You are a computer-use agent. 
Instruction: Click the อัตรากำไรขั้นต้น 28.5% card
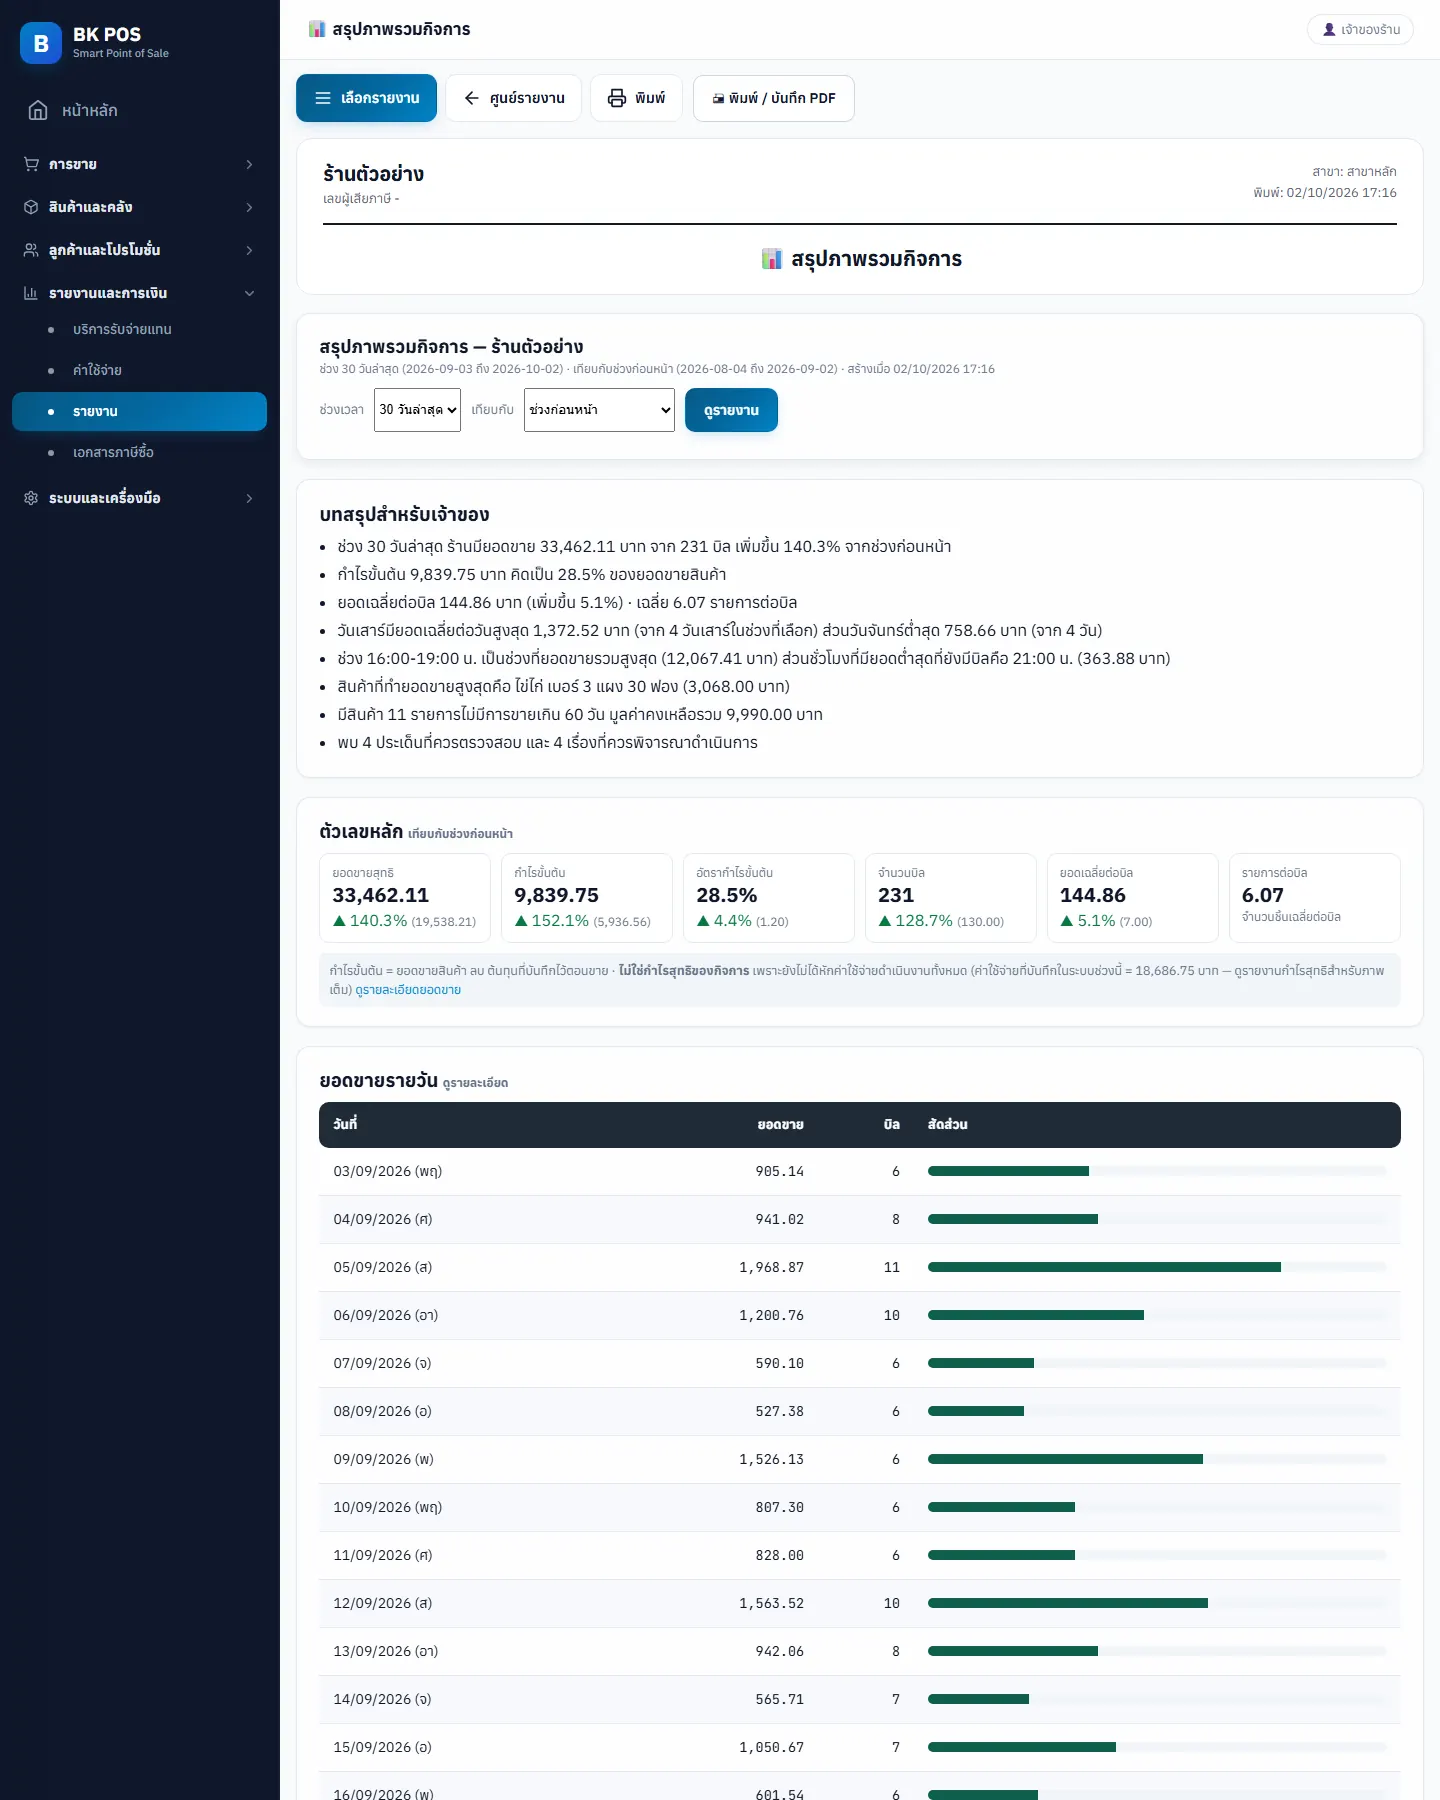[x=769, y=898]
